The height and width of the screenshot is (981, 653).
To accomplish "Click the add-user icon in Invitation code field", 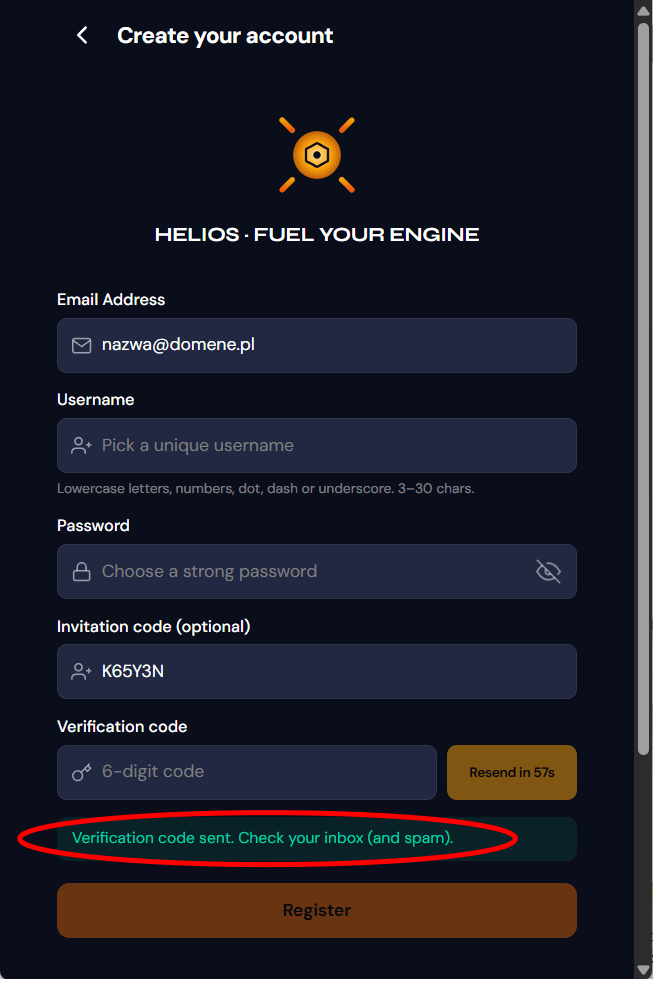I will point(81,671).
